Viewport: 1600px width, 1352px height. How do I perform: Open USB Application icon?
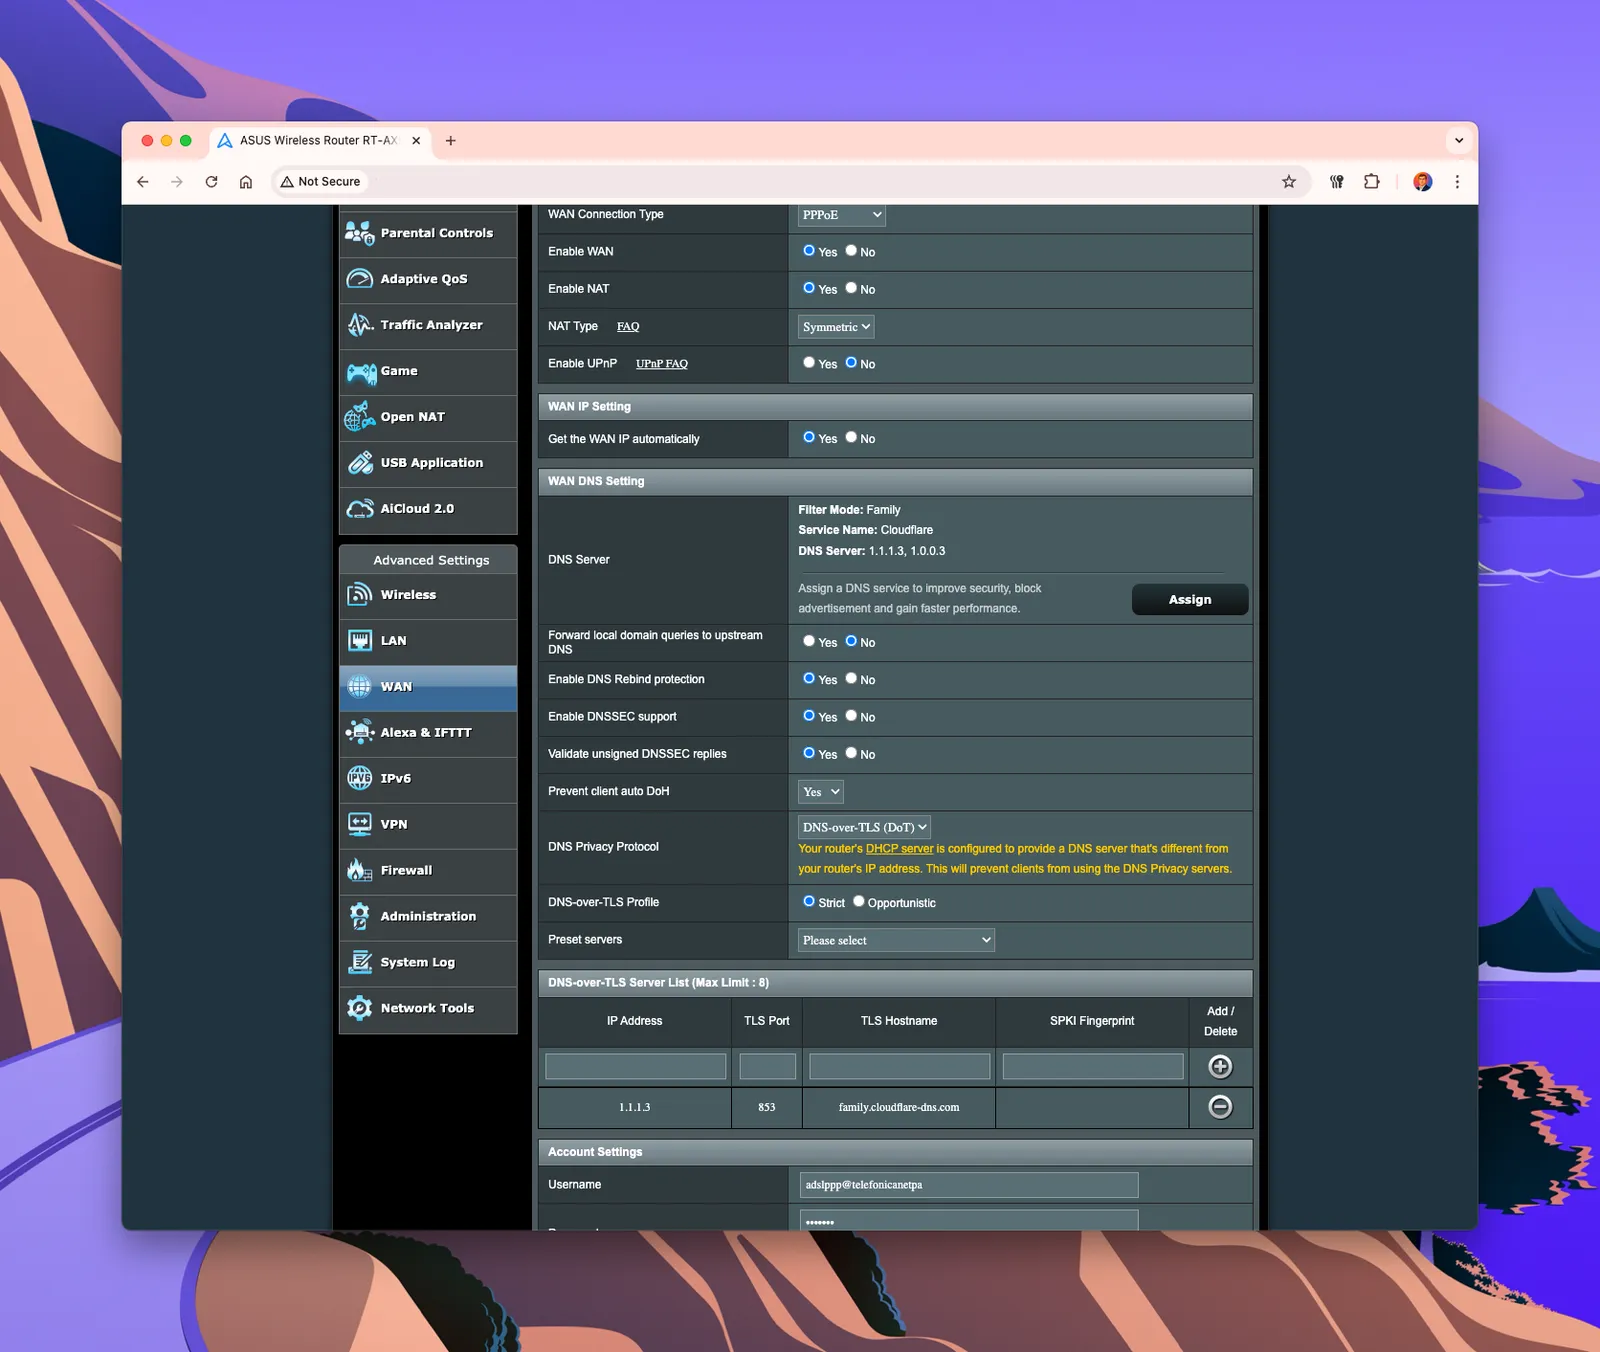point(359,463)
